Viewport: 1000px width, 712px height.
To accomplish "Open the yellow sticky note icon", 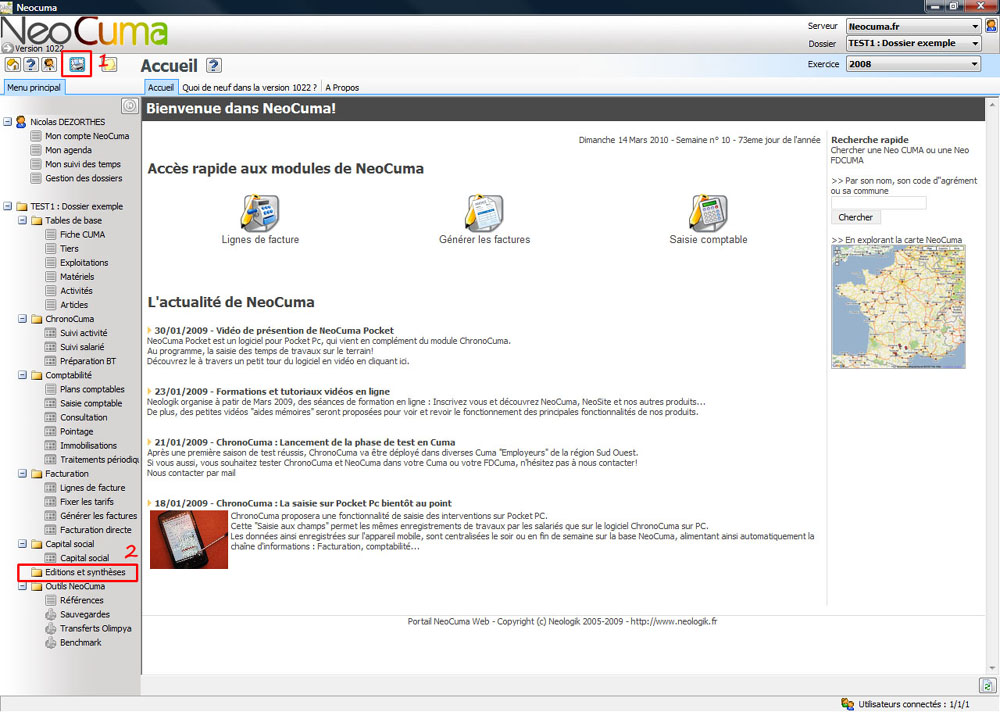I will (x=109, y=64).
